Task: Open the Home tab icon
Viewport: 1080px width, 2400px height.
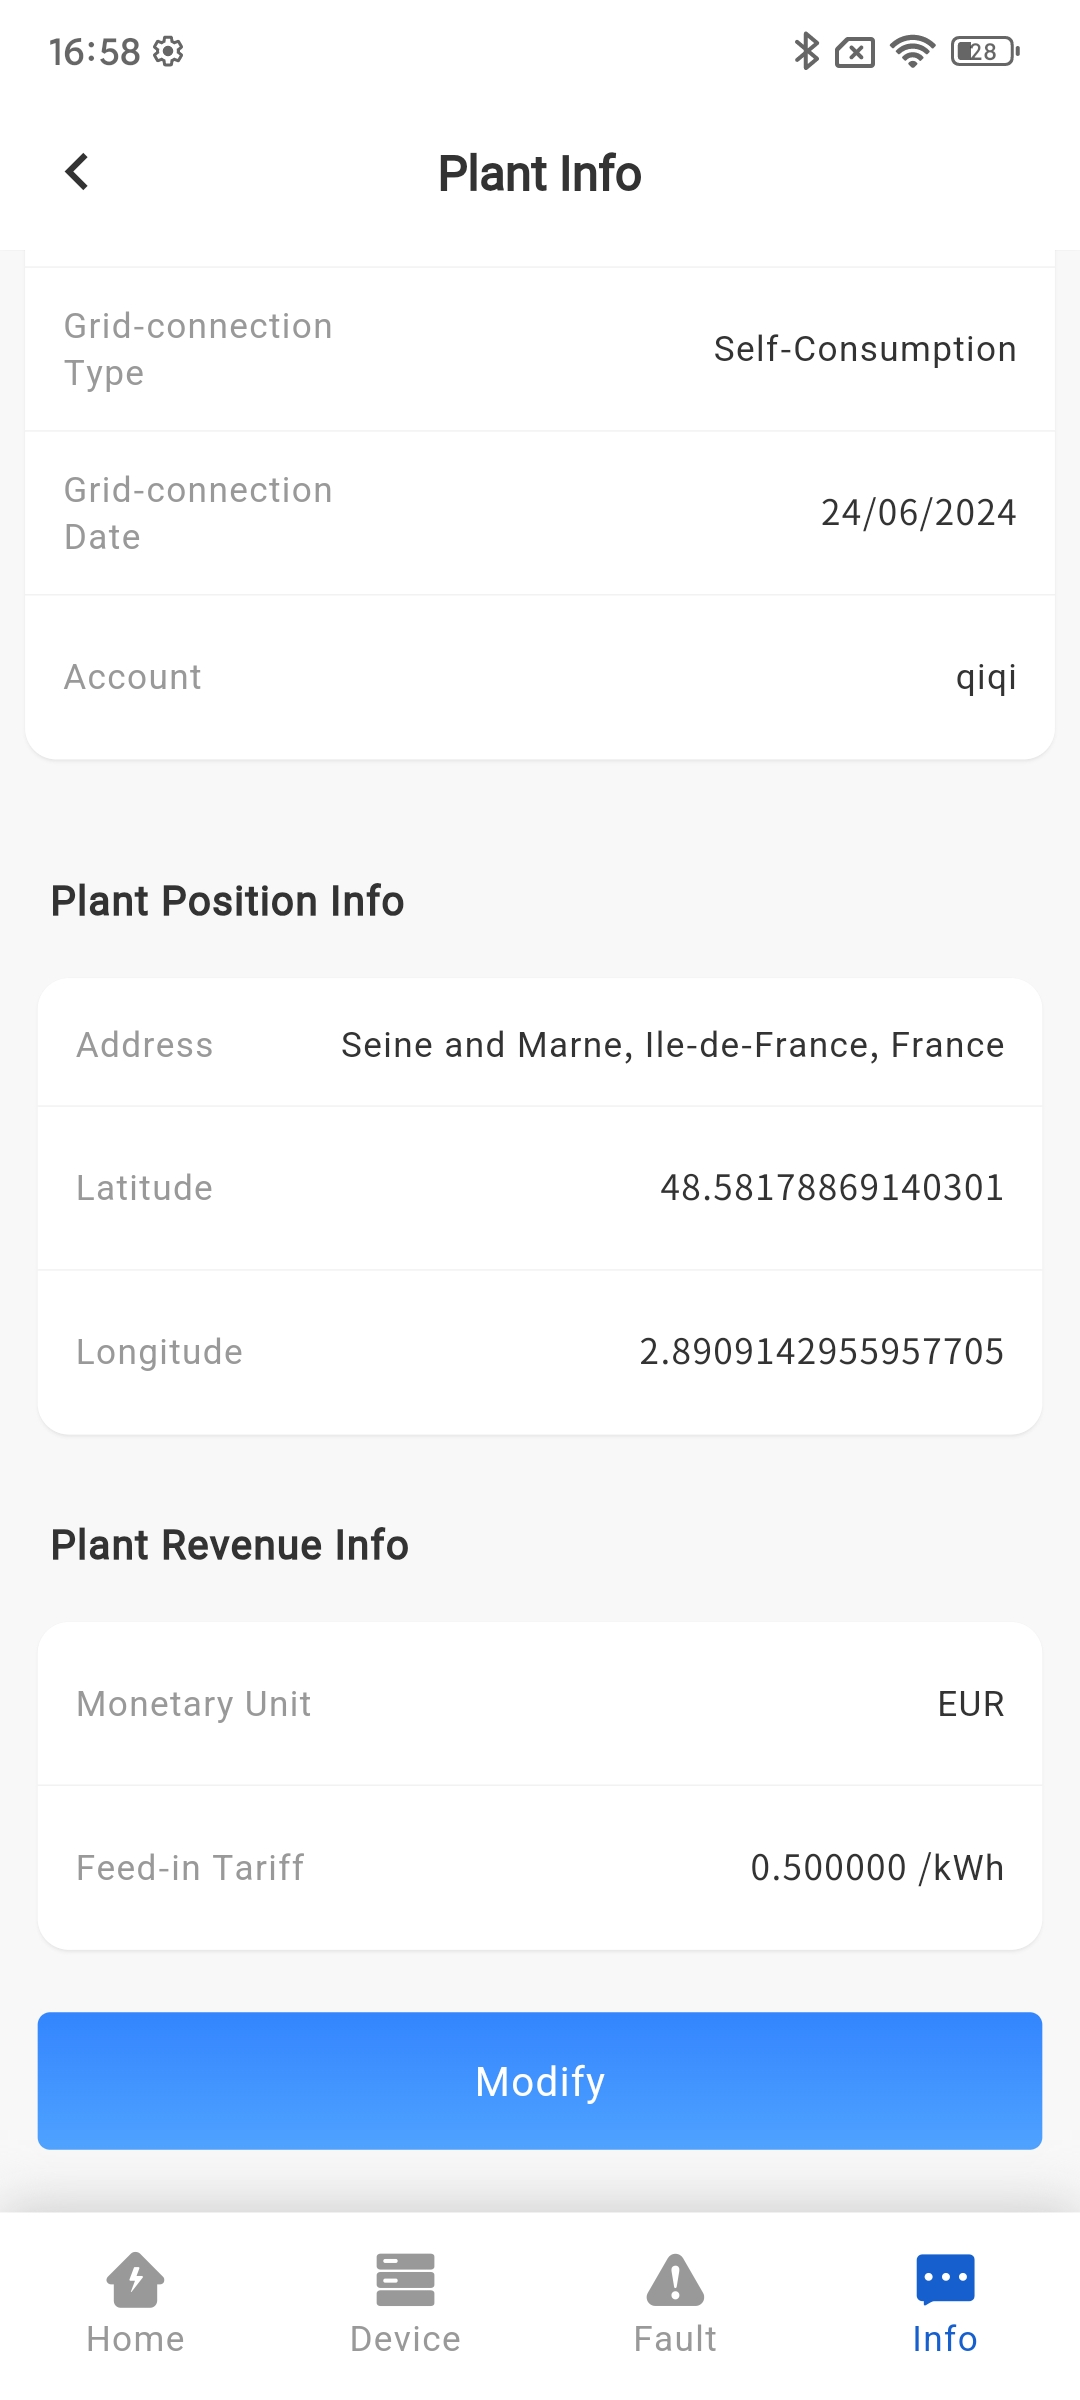Action: [x=135, y=2280]
